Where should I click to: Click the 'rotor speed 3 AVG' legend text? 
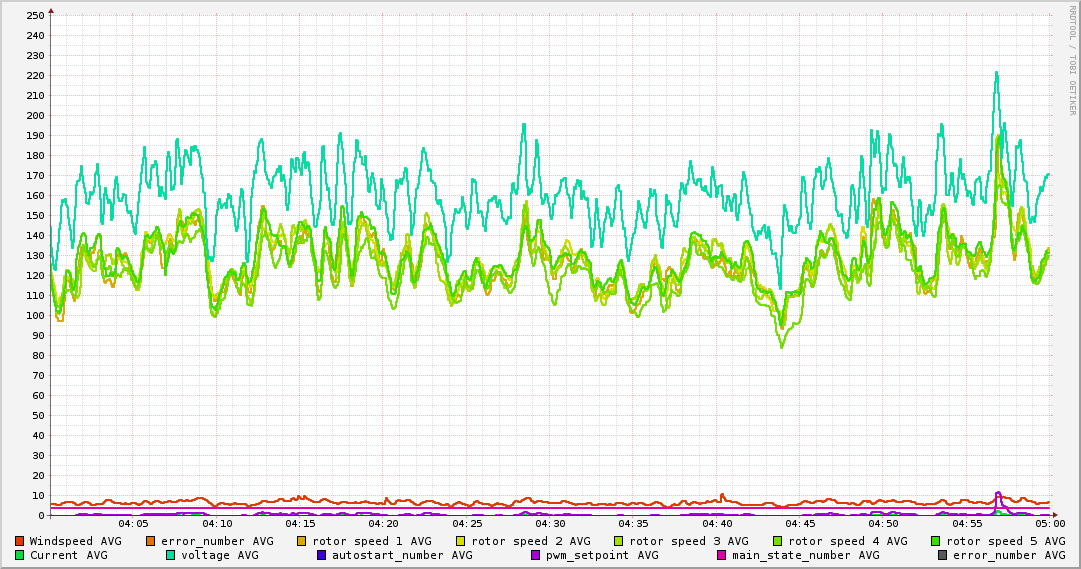(x=689, y=541)
